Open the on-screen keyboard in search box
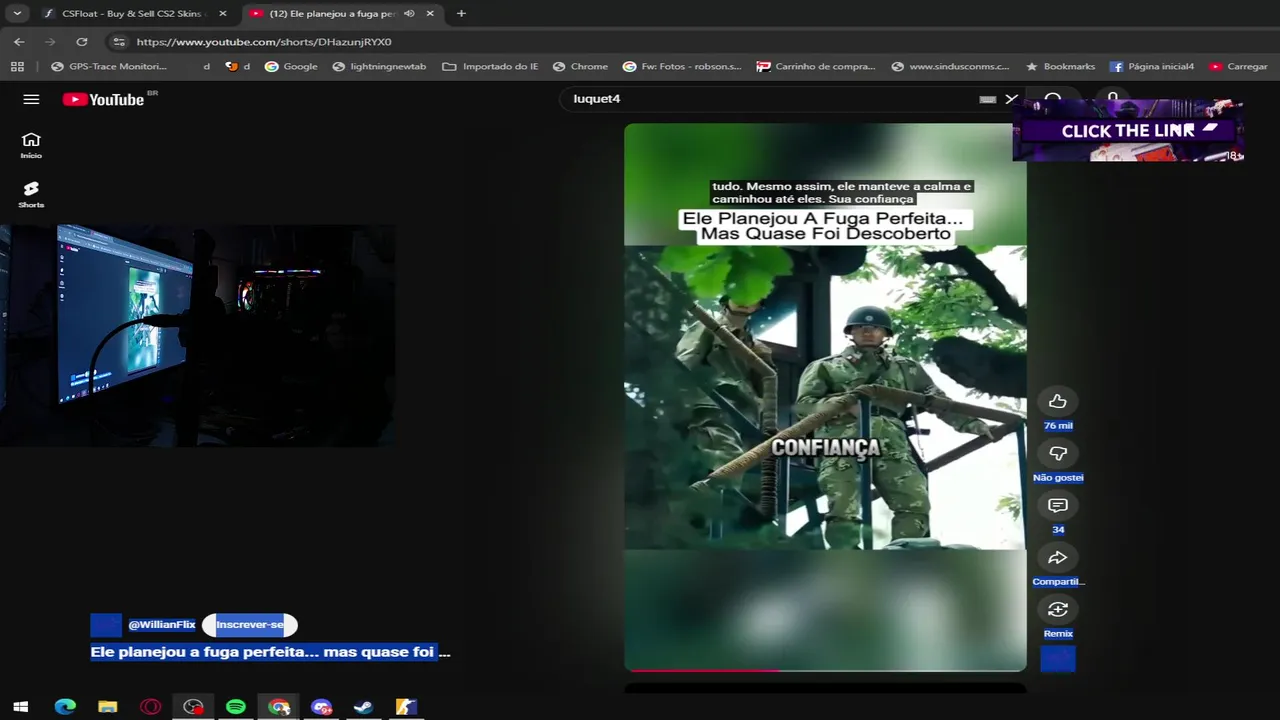Screen dimensions: 1280x720 click(987, 99)
